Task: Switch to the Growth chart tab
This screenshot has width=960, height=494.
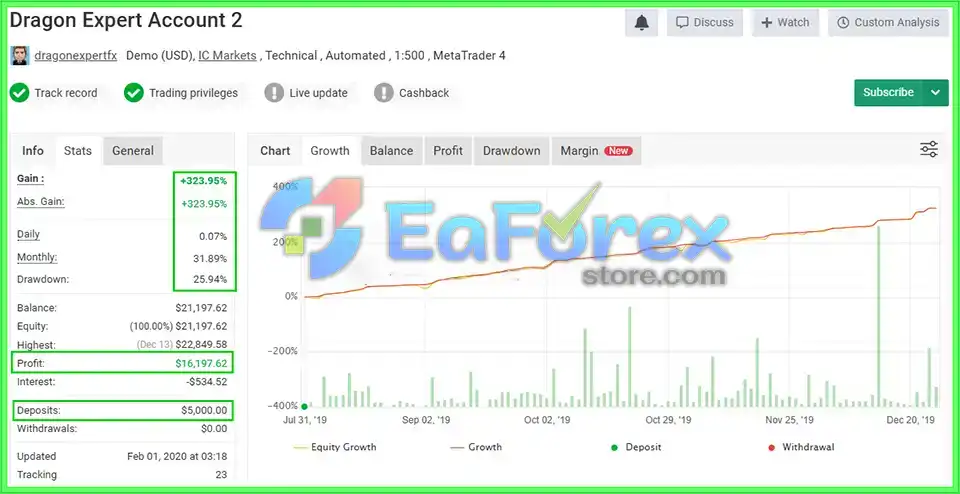Action: point(330,151)
